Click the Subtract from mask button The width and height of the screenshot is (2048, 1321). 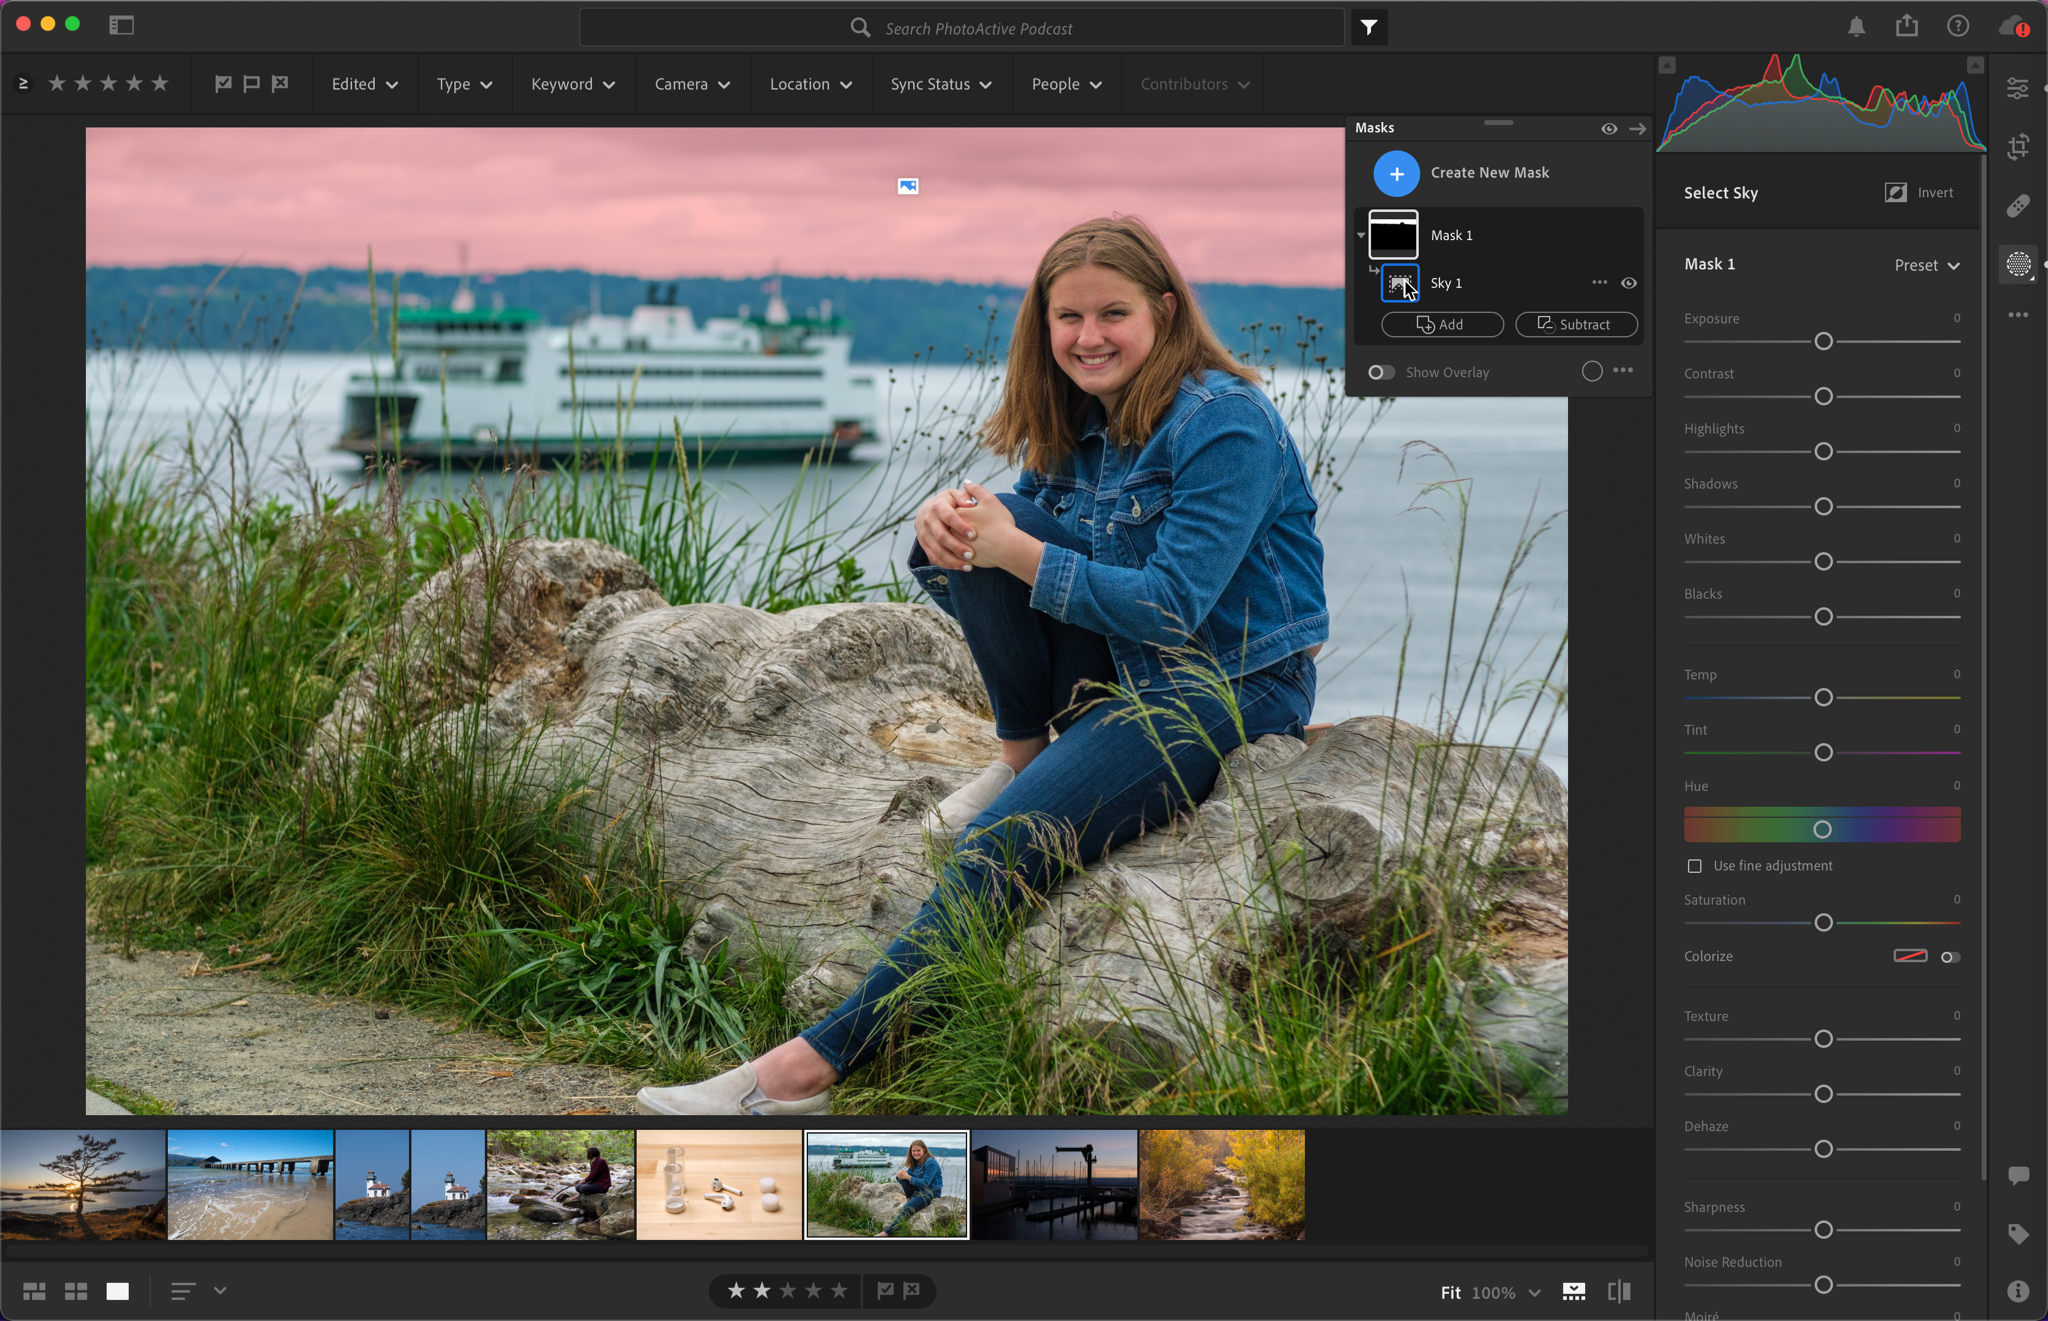point(1575,324)
